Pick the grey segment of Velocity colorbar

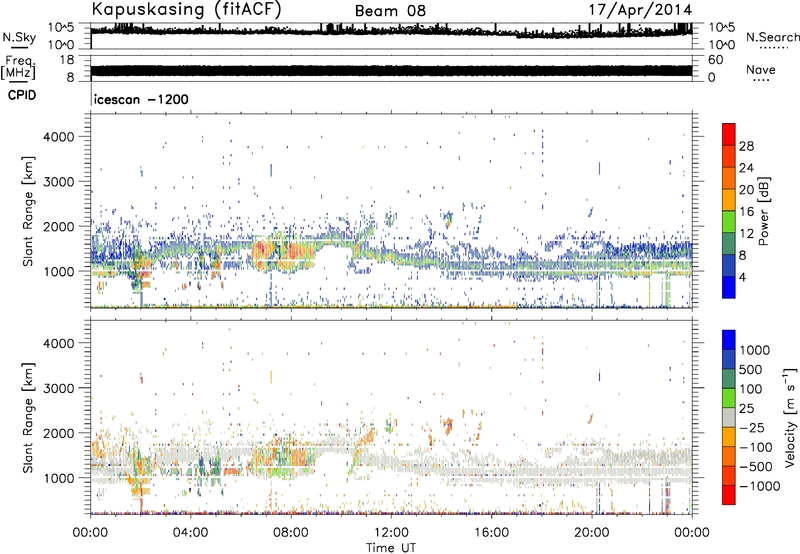coord(729,417)
